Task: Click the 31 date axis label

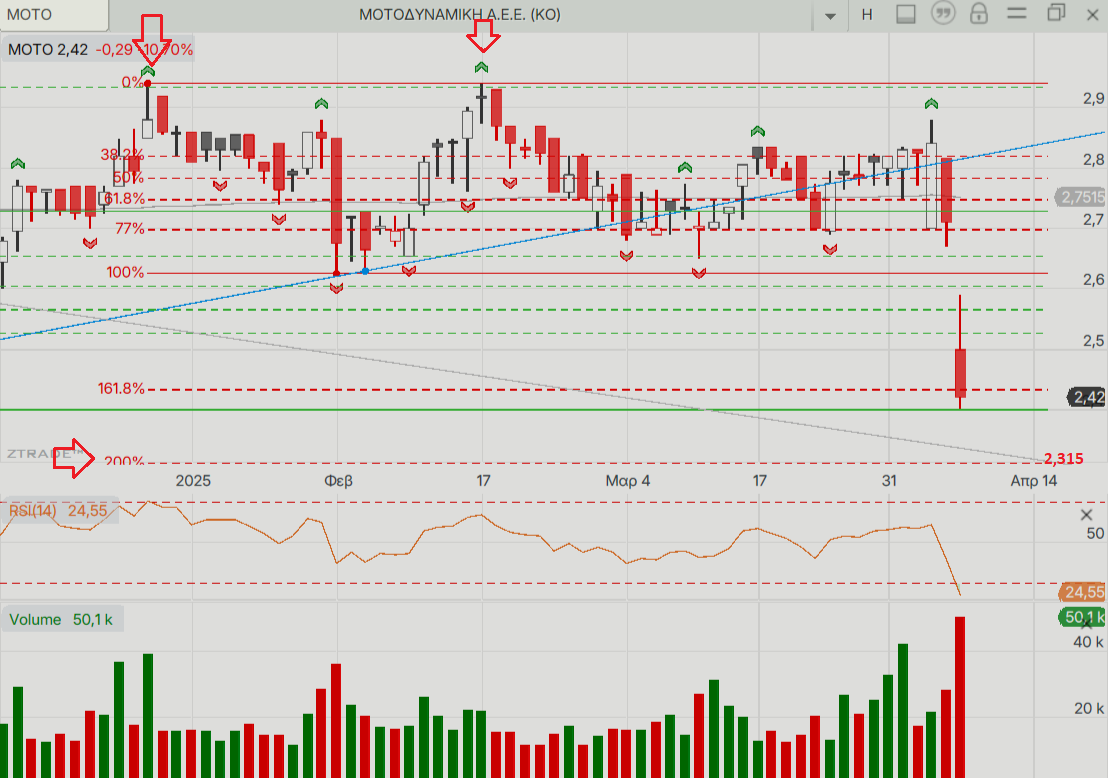Action: pyautogui.click(x=889, y=481)
